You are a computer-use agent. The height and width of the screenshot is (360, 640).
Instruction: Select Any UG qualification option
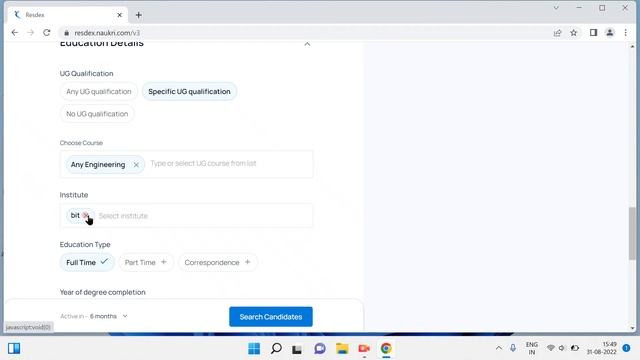[99, 91]
